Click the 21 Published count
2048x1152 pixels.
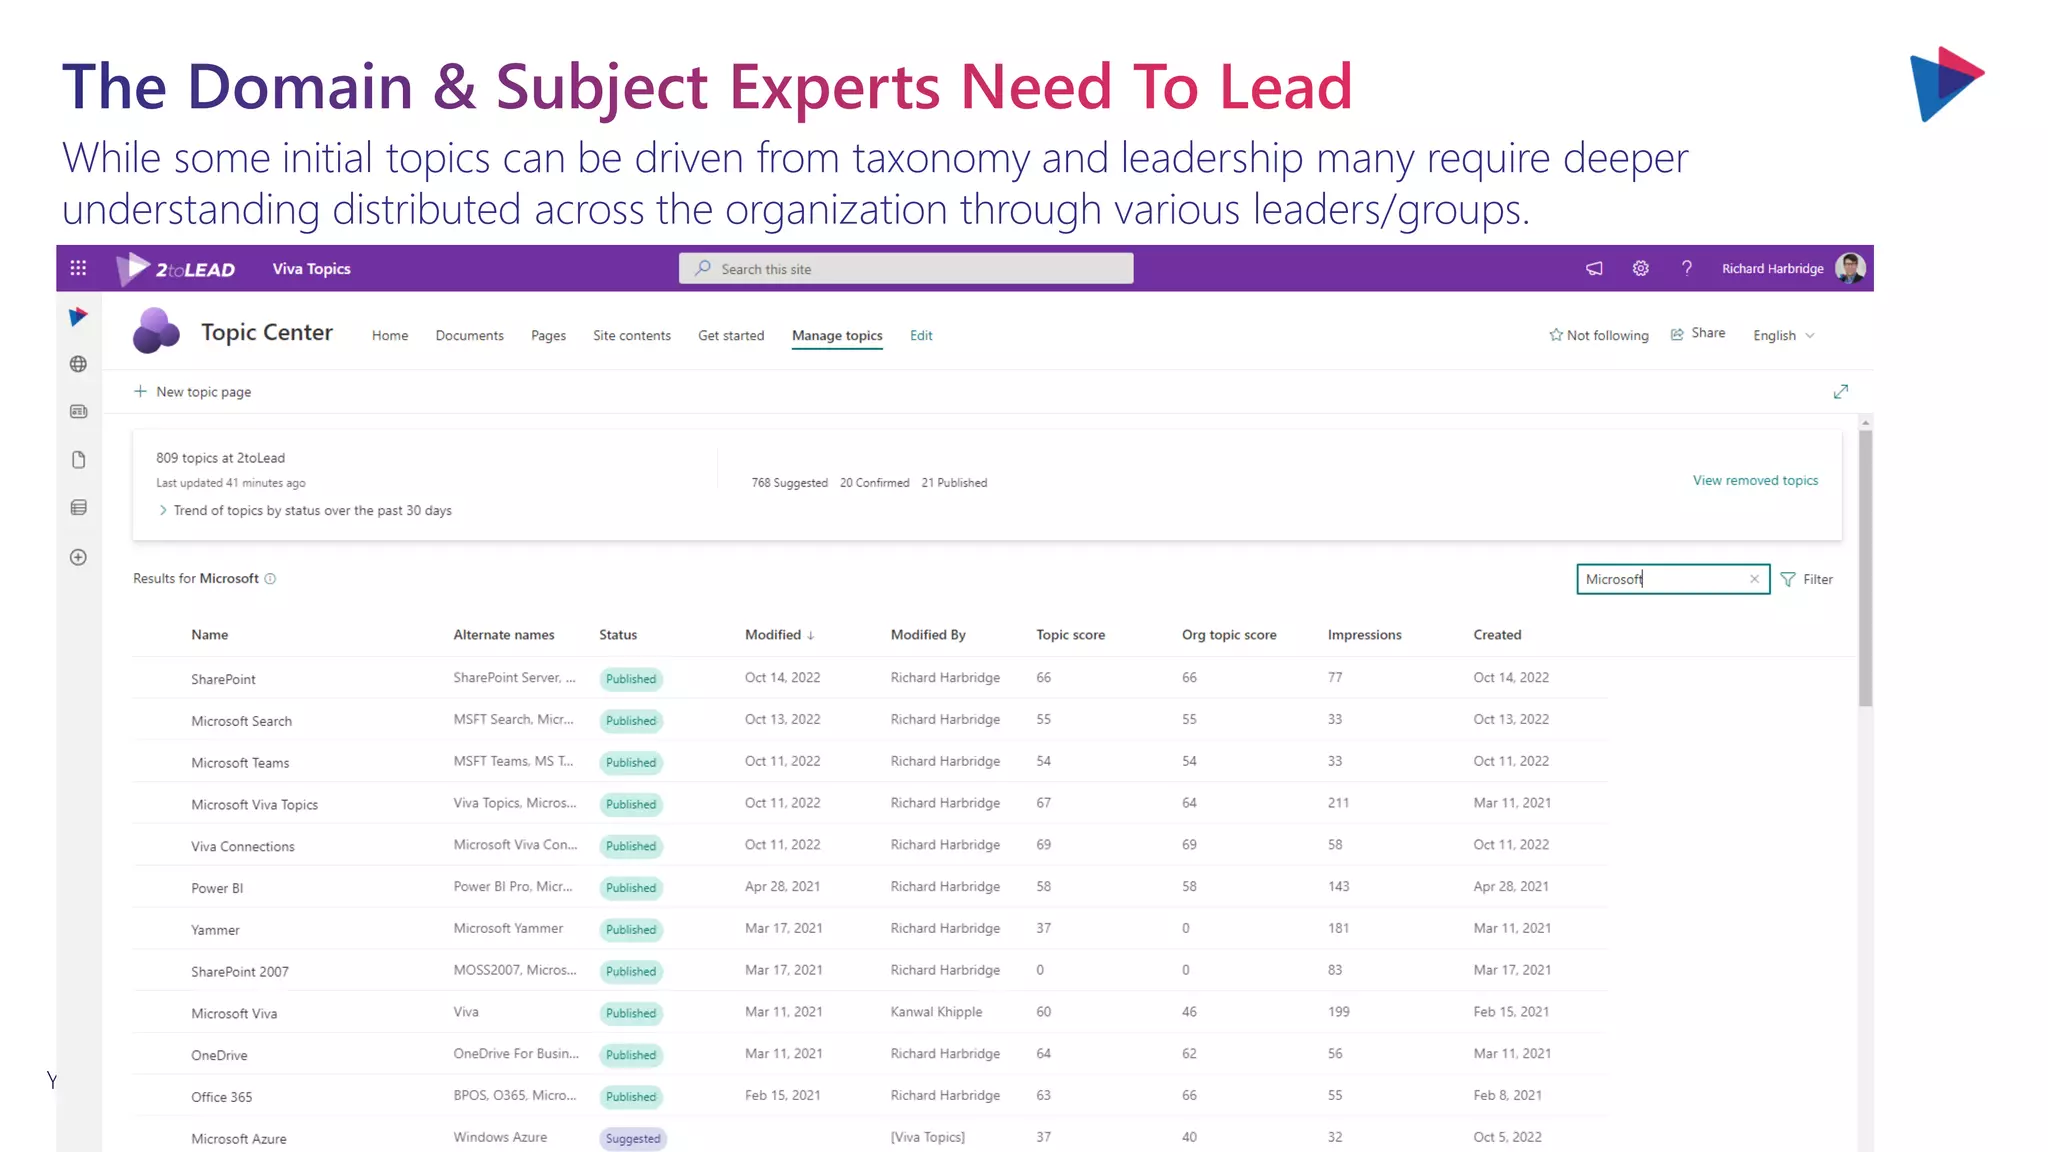click(954, 483)
